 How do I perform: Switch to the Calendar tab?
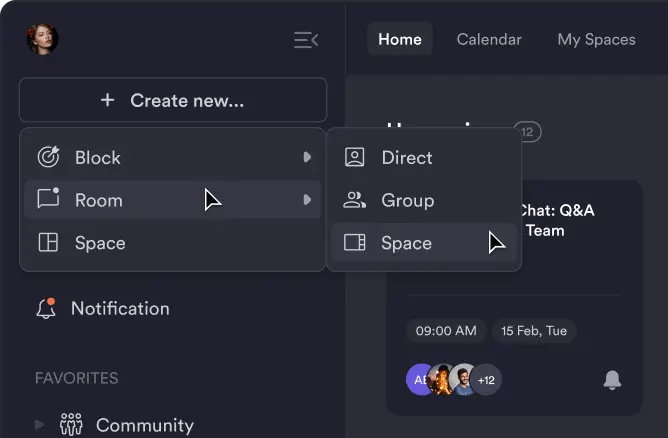coord(489,40)
